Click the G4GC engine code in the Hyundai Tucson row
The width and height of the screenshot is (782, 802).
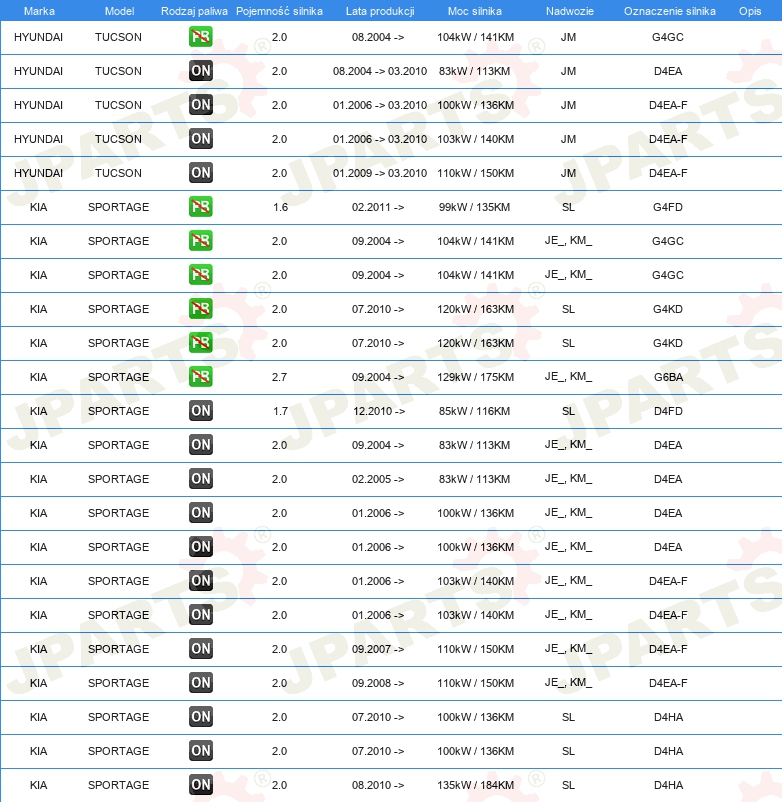(668, 37)
